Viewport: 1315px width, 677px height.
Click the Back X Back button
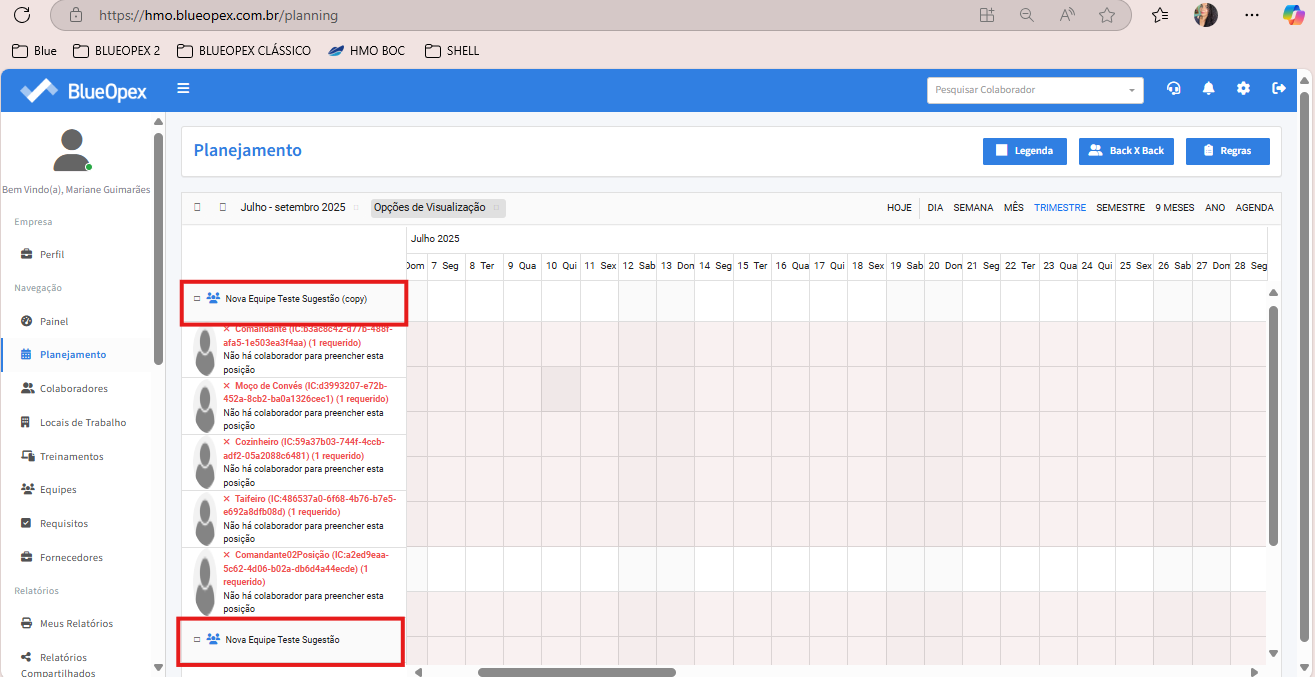coord(1126,151)
